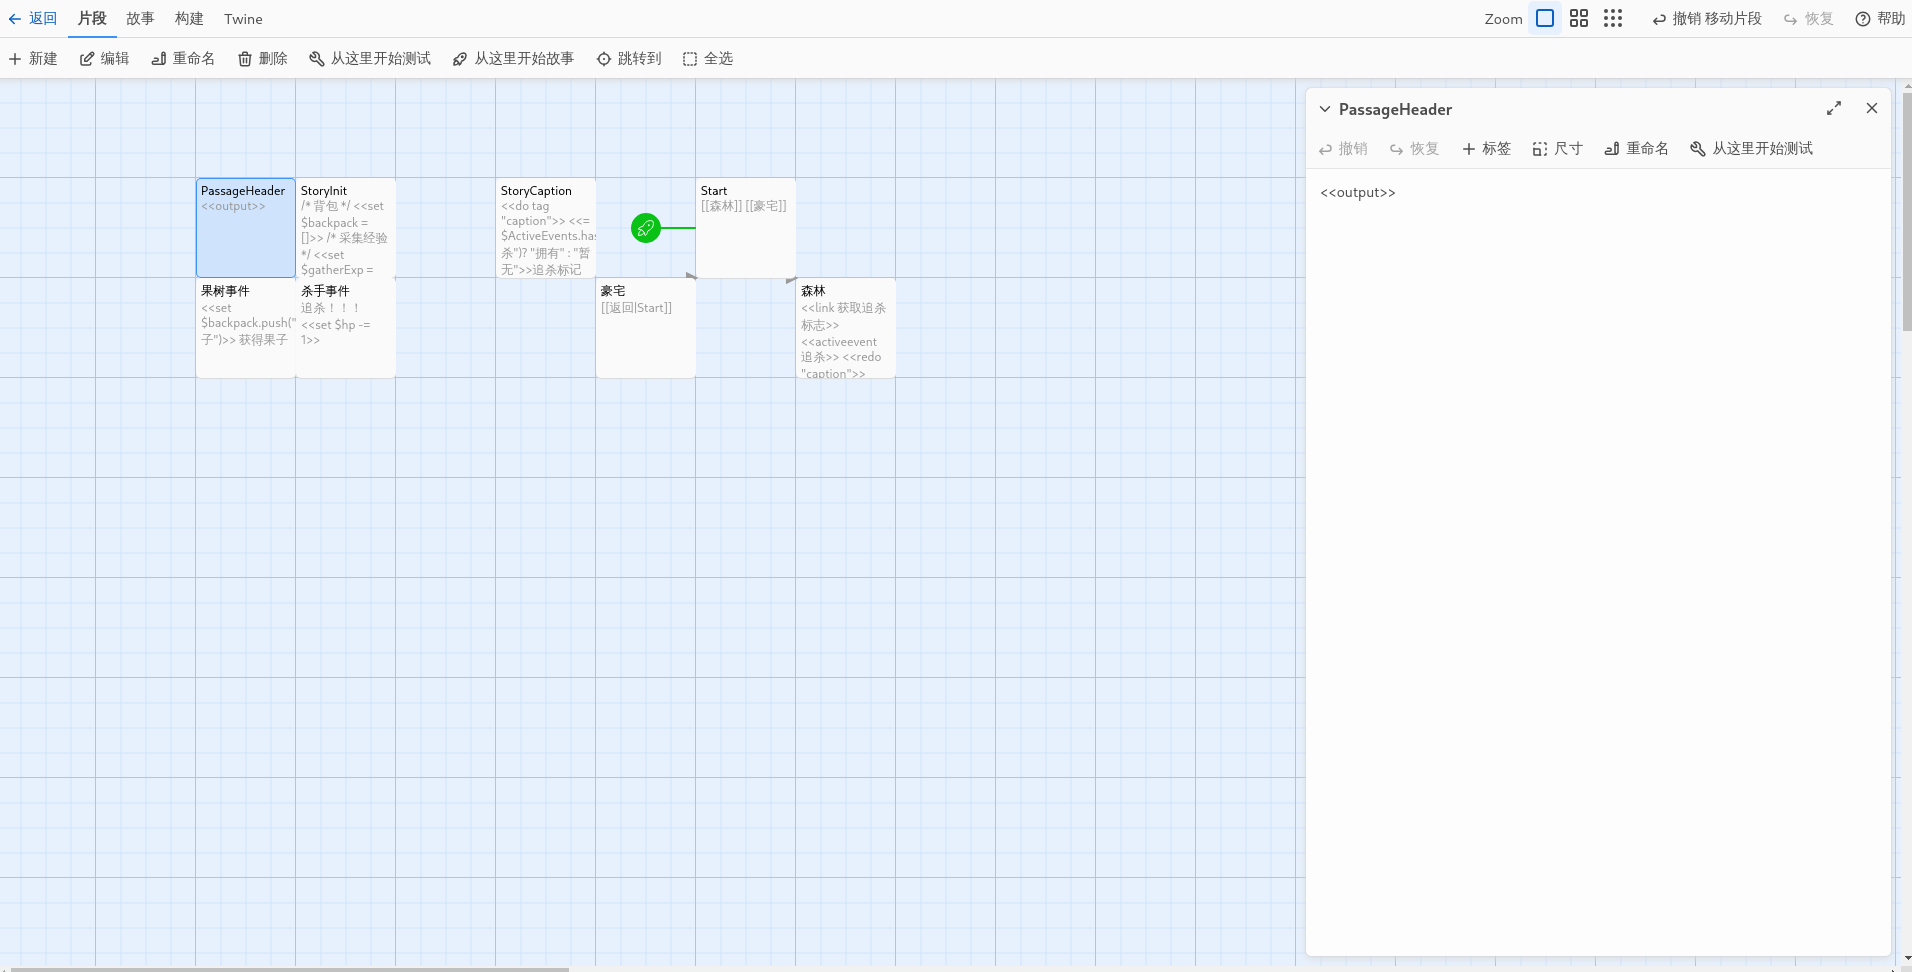Select the four-square medium zoom view

click(x=1579, y=18)
